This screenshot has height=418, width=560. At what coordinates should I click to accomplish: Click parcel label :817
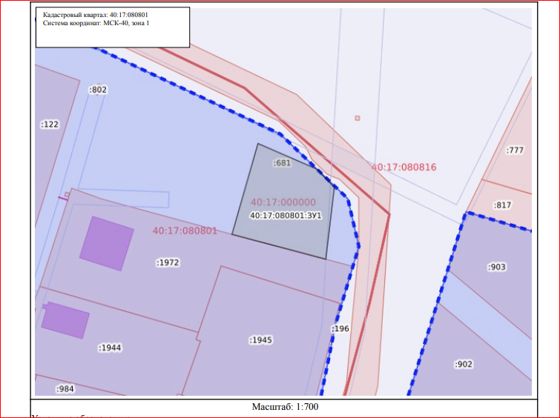pyautogui.click(x=502, y=205)
